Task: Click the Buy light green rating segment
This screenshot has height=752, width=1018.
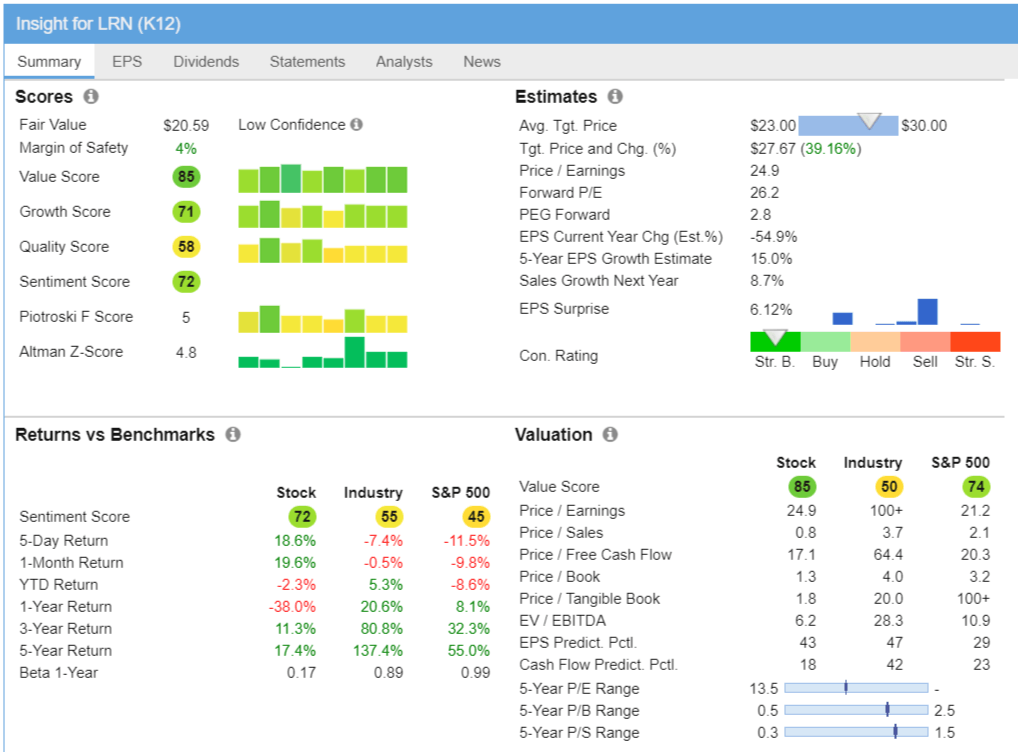Action: point(825,342)
